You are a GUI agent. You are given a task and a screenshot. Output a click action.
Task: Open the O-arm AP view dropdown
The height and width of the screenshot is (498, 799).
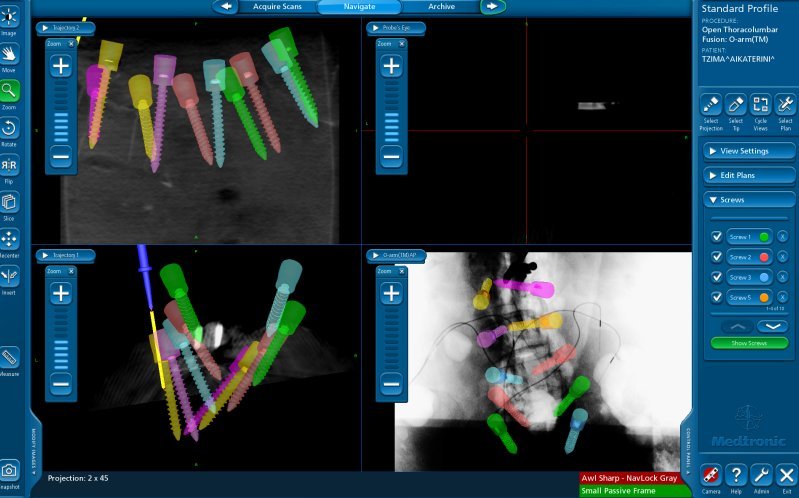click(395, 255)
